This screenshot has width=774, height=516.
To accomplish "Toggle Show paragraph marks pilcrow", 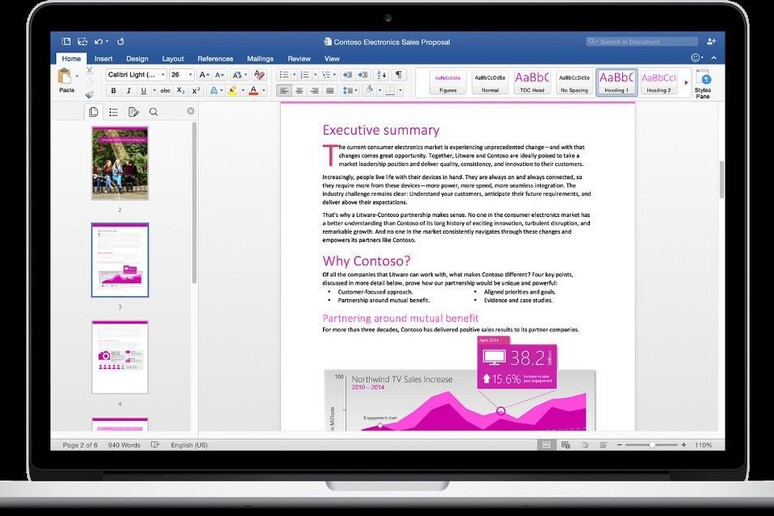I will click(x=398, y=75).
